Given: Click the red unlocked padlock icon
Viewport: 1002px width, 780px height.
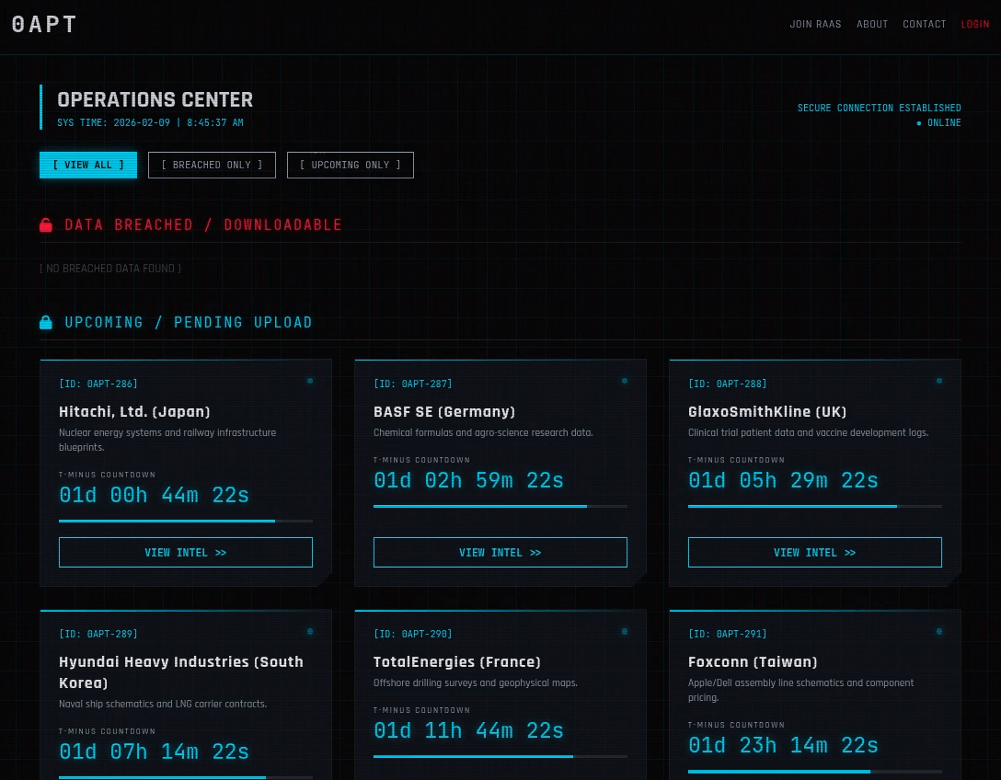Looking at the screenshot, I should click(46, 225).
